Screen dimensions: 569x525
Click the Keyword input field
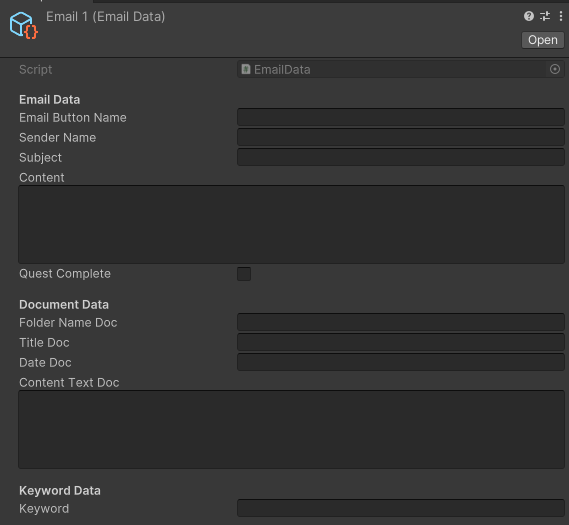401,508
